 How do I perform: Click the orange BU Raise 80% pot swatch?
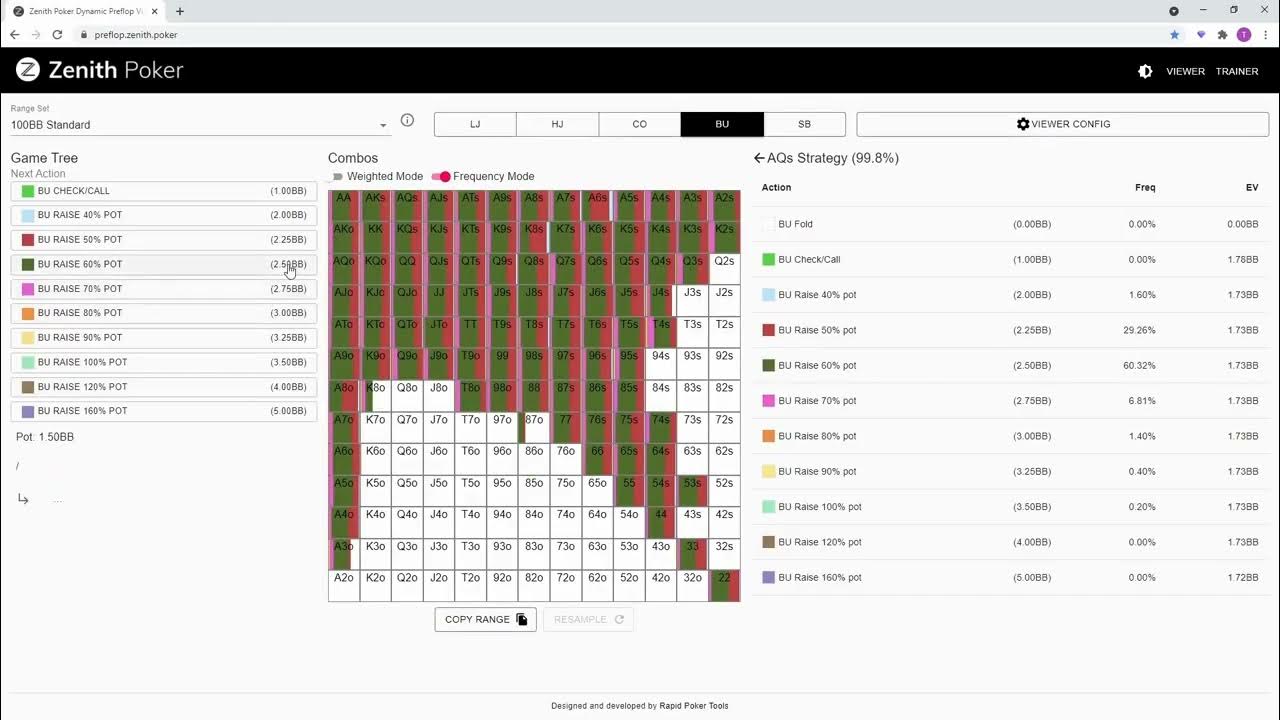click(x=768, y=436)
